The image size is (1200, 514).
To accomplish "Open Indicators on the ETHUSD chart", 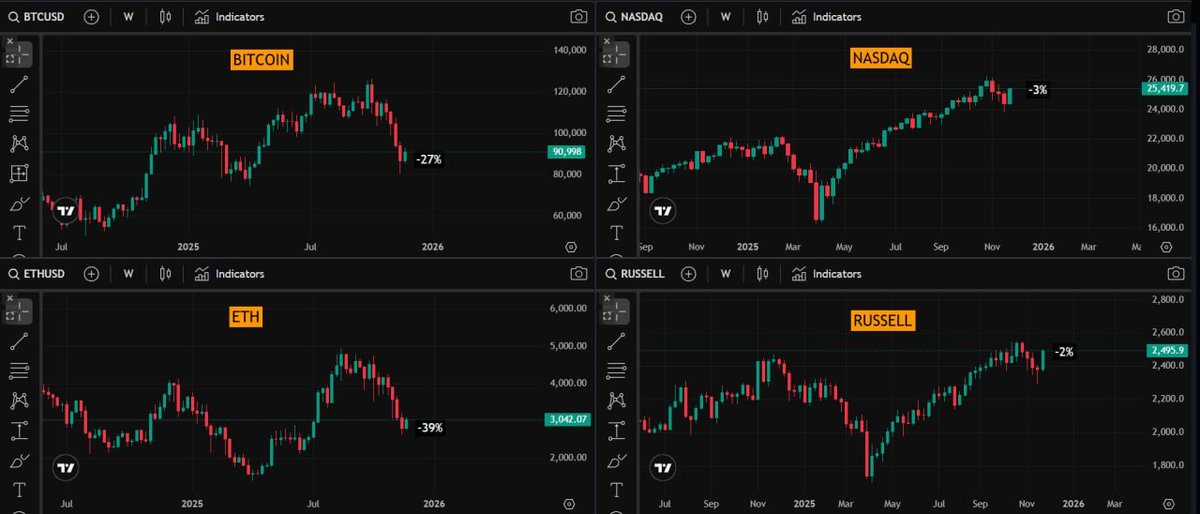I will click(229, 273).
